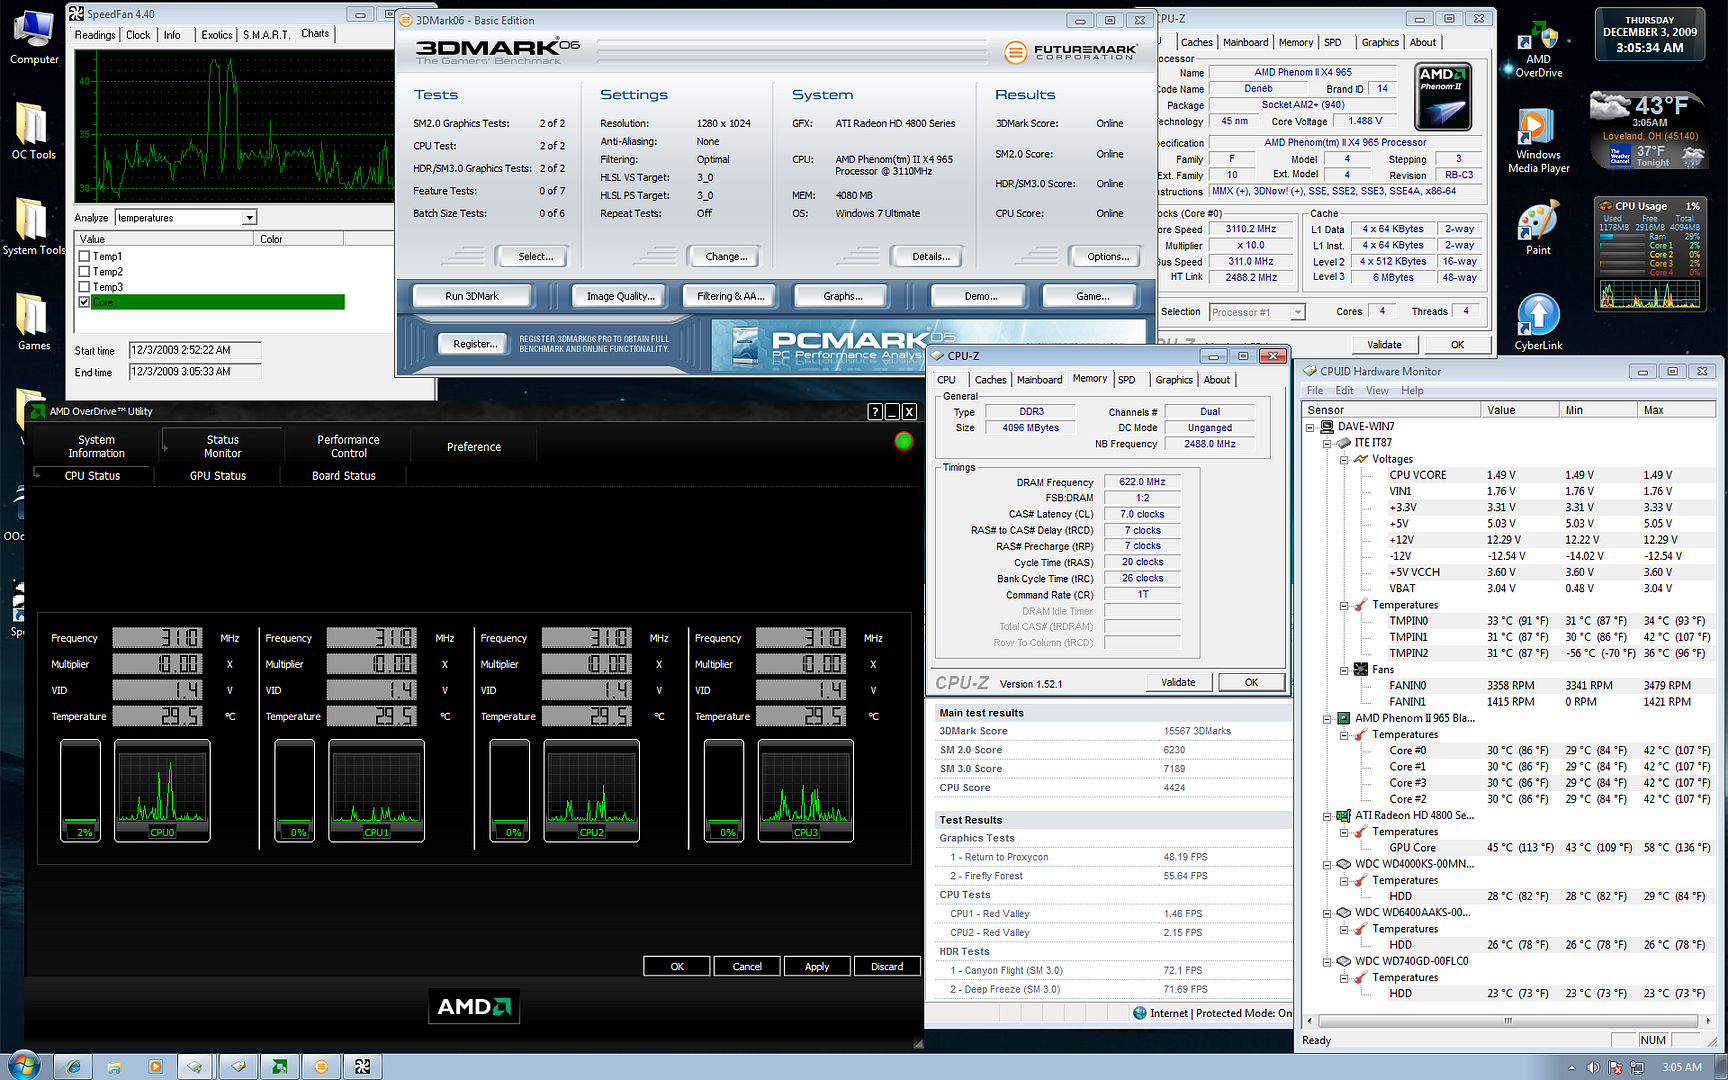Uncheck the Core checkbox in SpeedFan
Viewport: 1728px width, 1080px height.
[x=85, y=302]
